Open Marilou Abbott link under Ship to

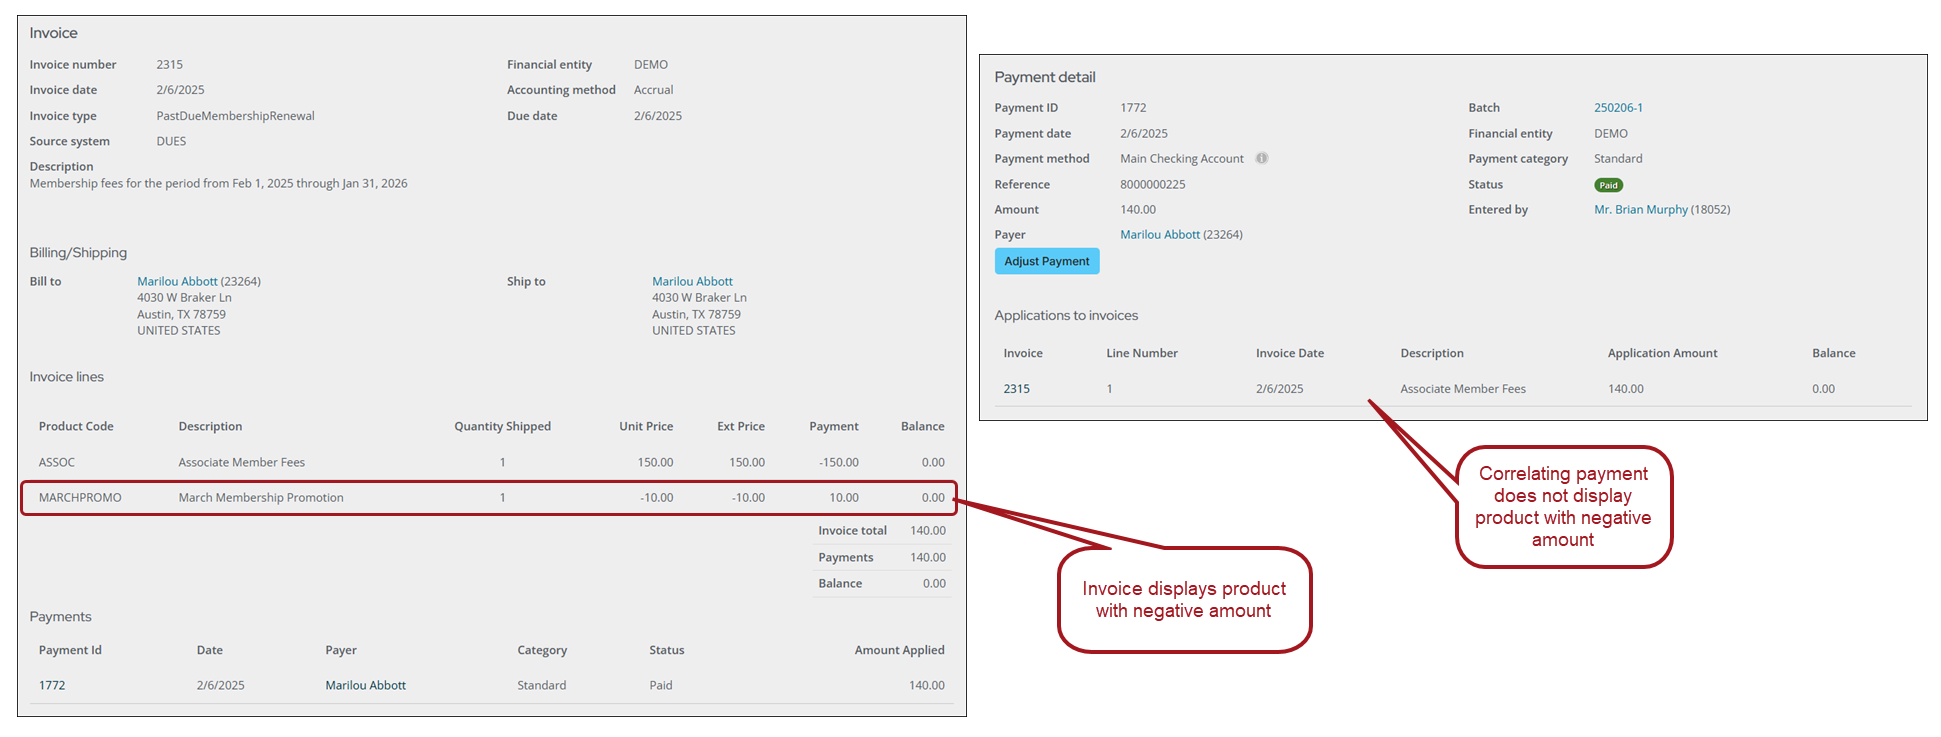click(692, 281)
